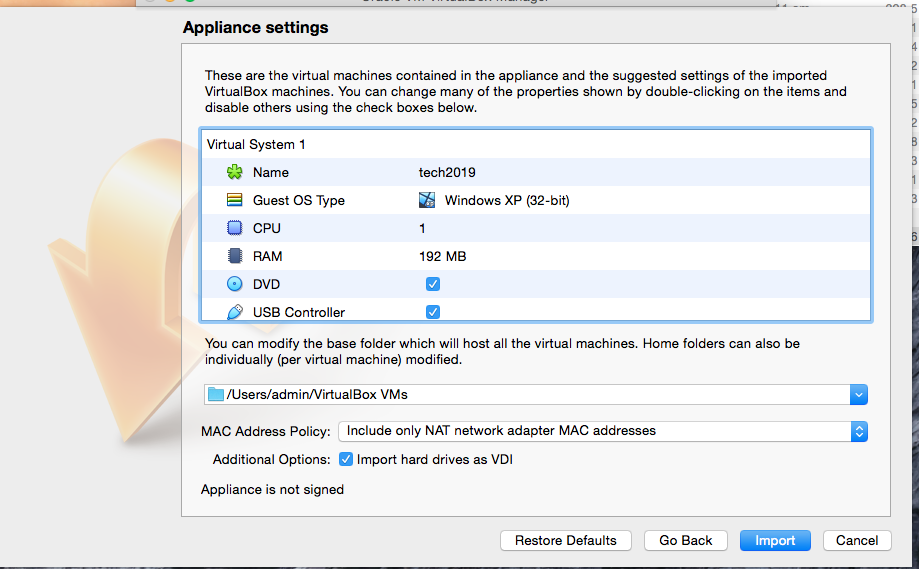The height and width of the screenshot is (569, 919).
Task: Click the DVD disc icon
Action: pyautogui.click(x=234, y=284)
